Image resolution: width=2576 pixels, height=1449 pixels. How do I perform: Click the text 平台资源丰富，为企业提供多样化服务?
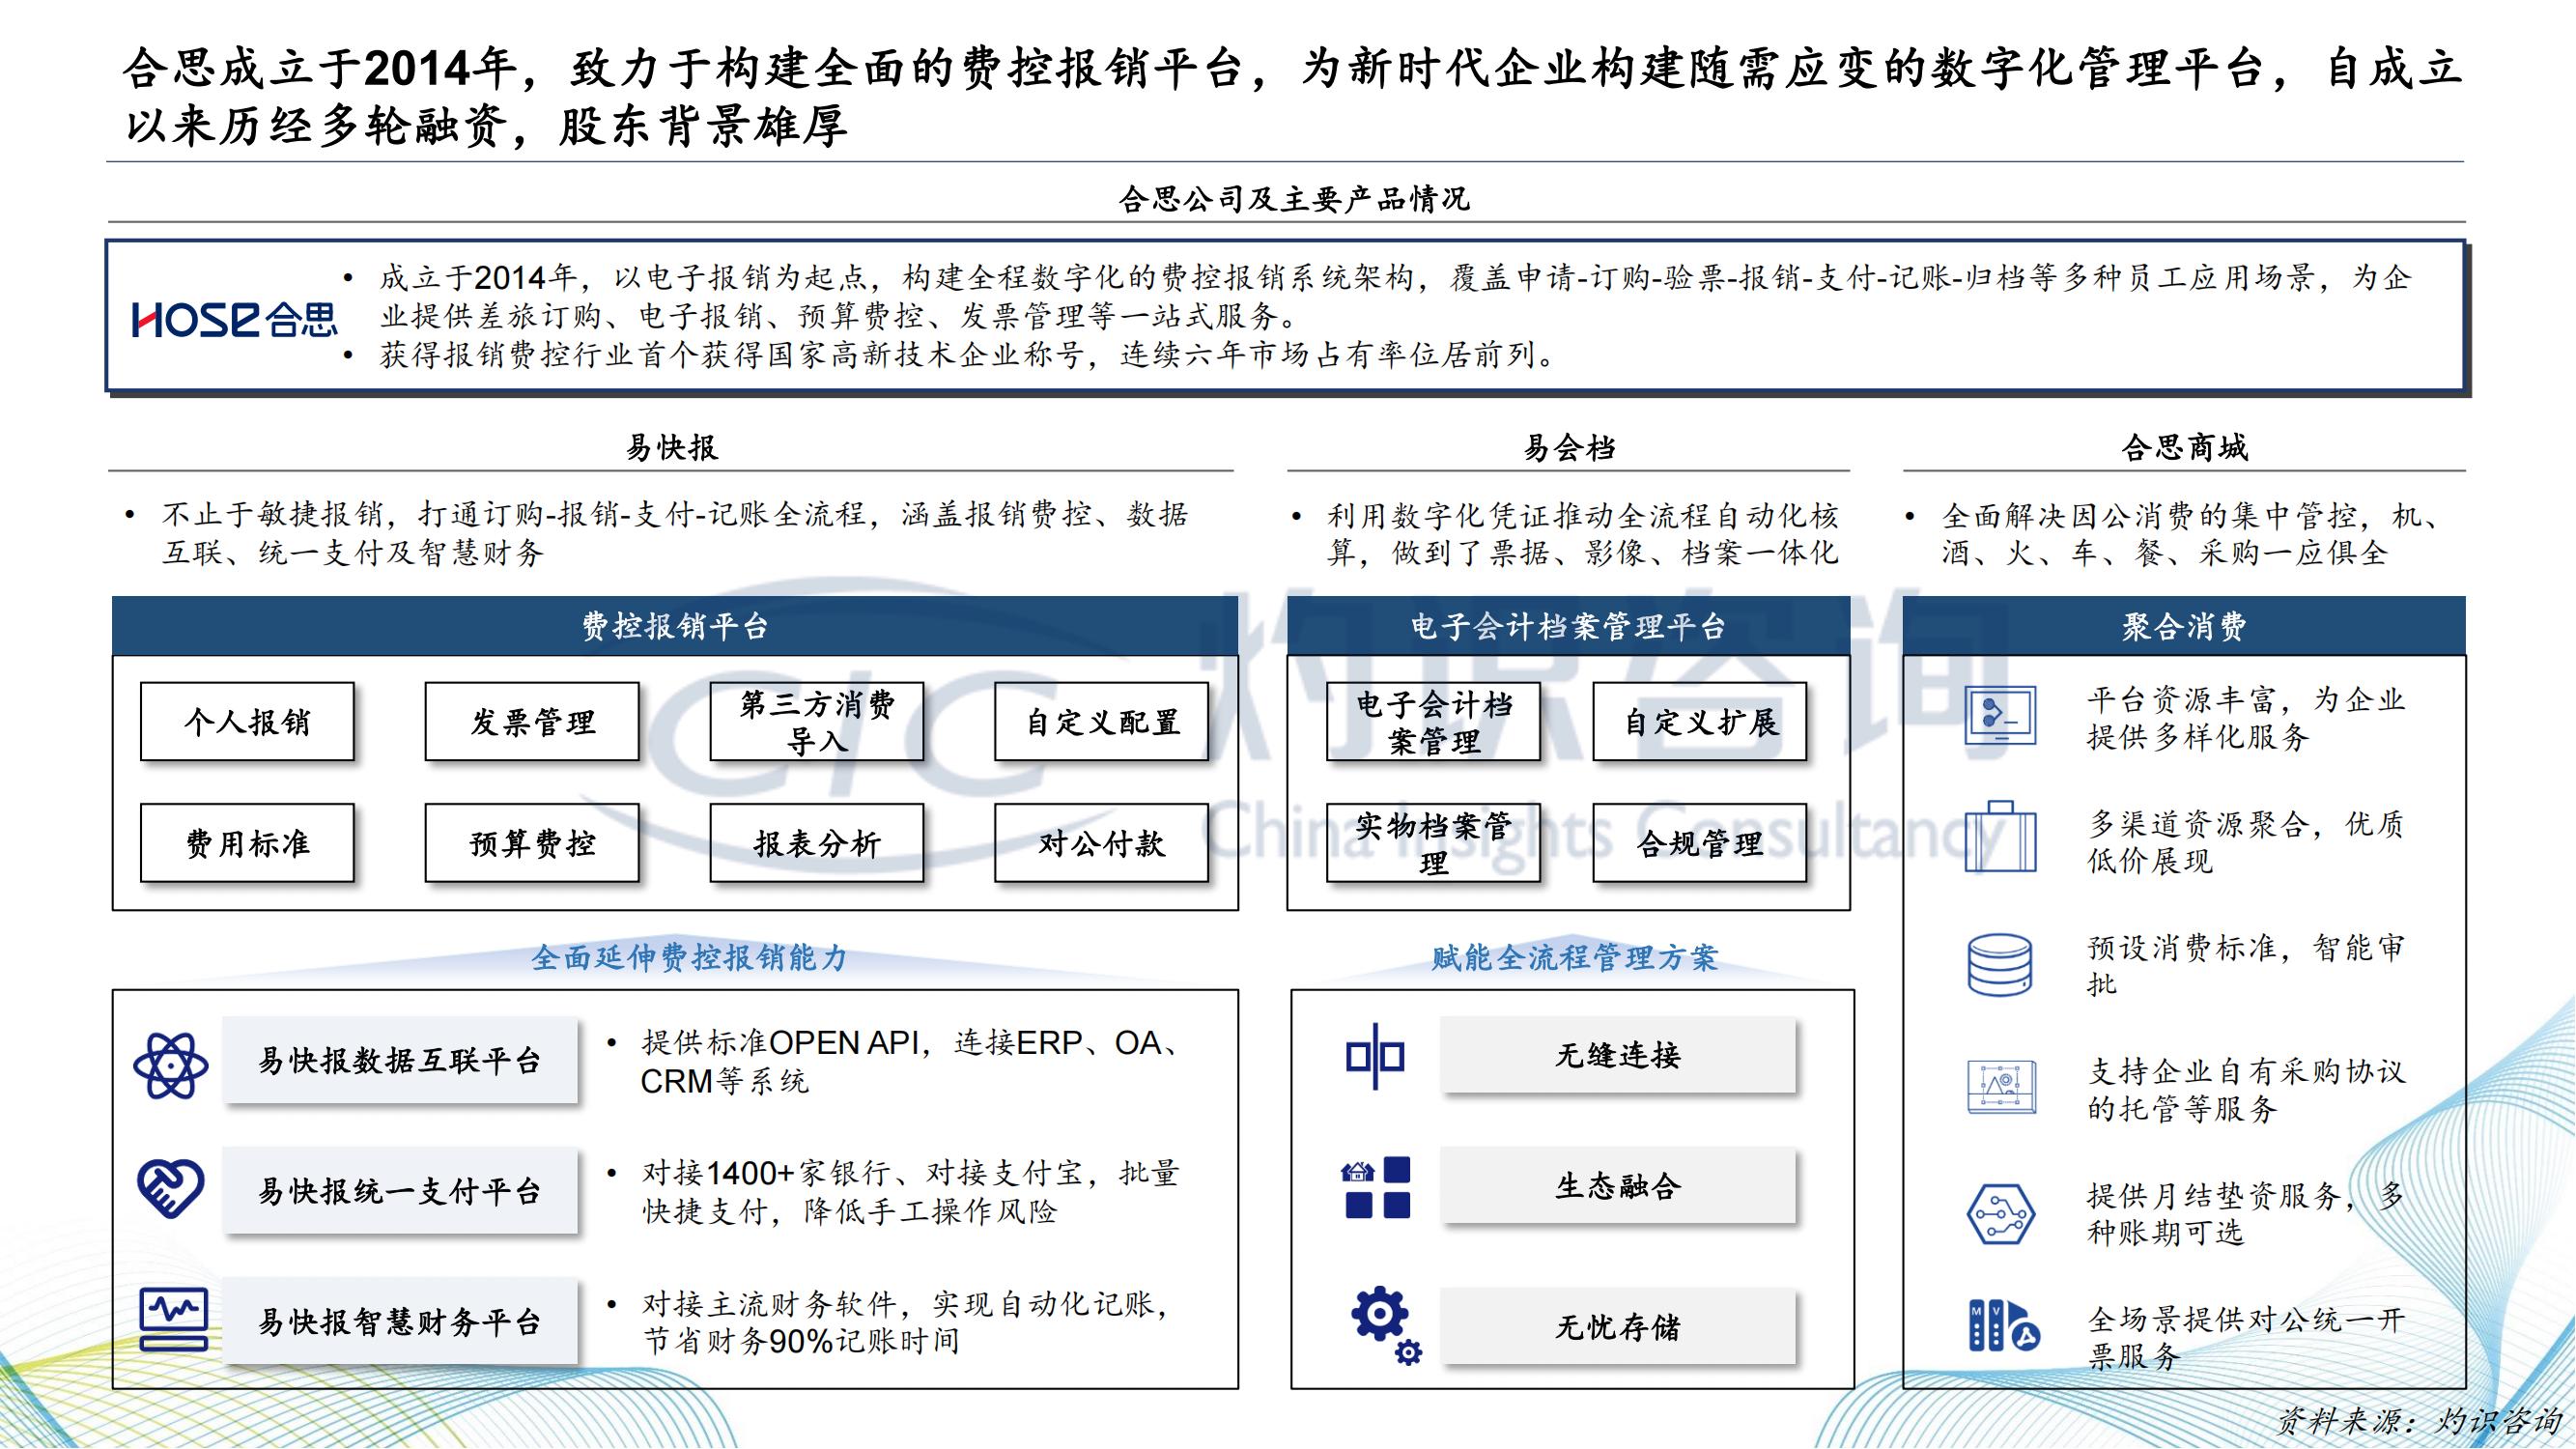point(2246,717)
